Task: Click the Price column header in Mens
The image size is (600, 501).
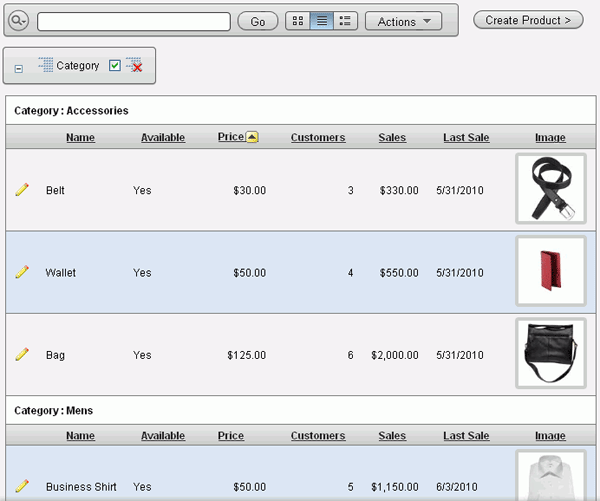Action: coord(231,436)
